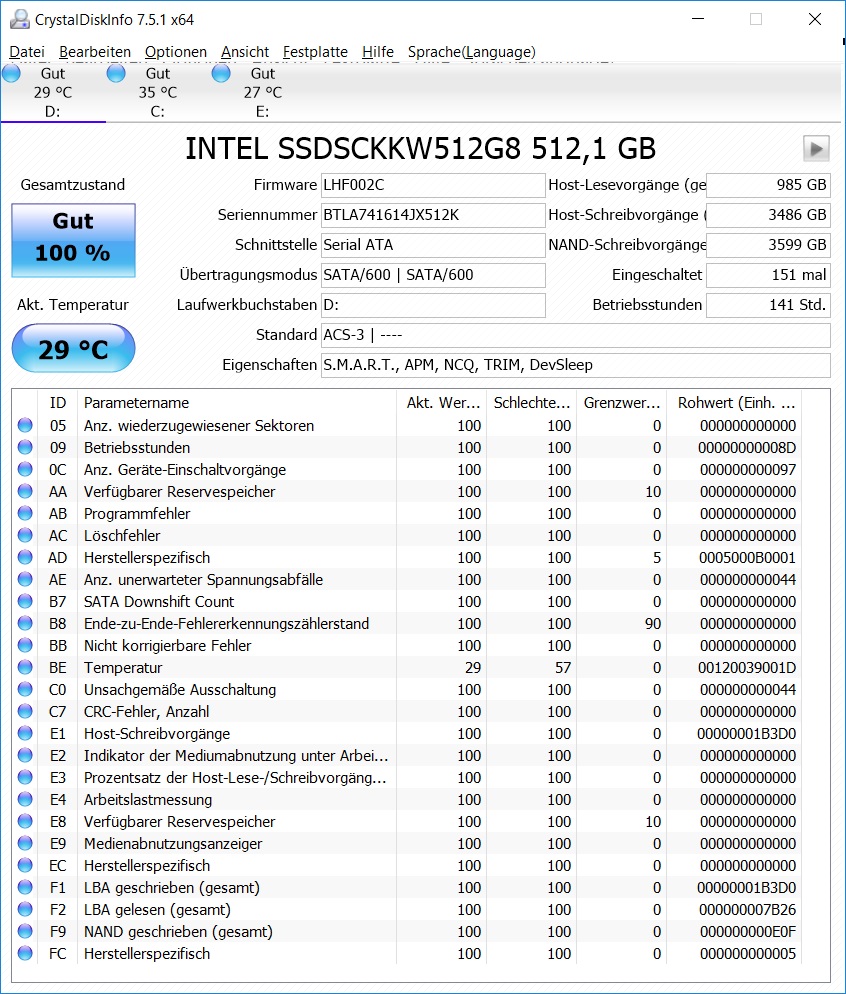Click the Eigenschaften field with S.M.A.R.T.
The image size is (846, 994).
coord(575,365)
